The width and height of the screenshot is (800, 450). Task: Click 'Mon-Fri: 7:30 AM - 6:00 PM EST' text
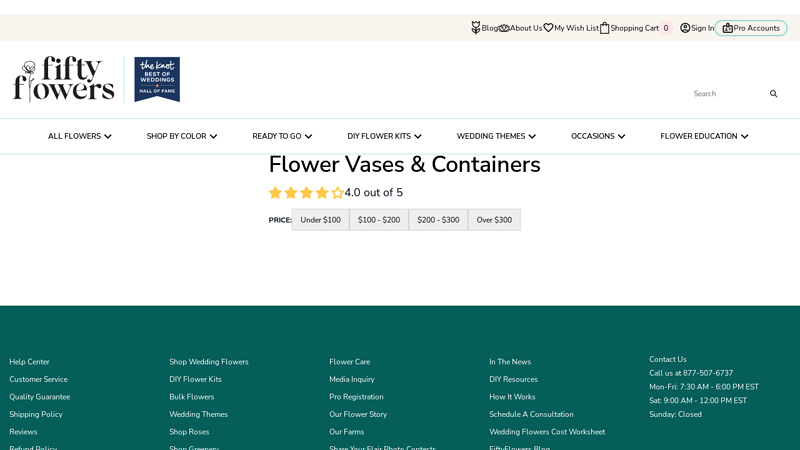pyautogui.click(x=704, y=387)
